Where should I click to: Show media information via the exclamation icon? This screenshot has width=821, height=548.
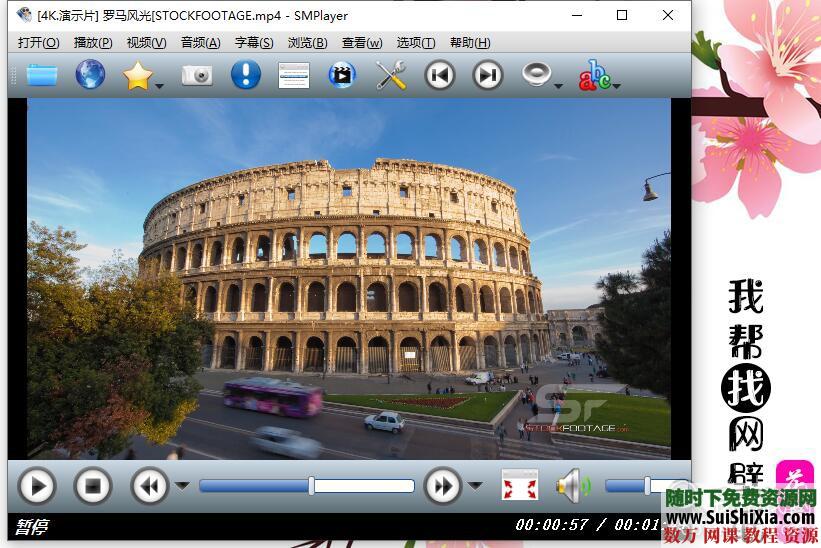click(245, 75)
